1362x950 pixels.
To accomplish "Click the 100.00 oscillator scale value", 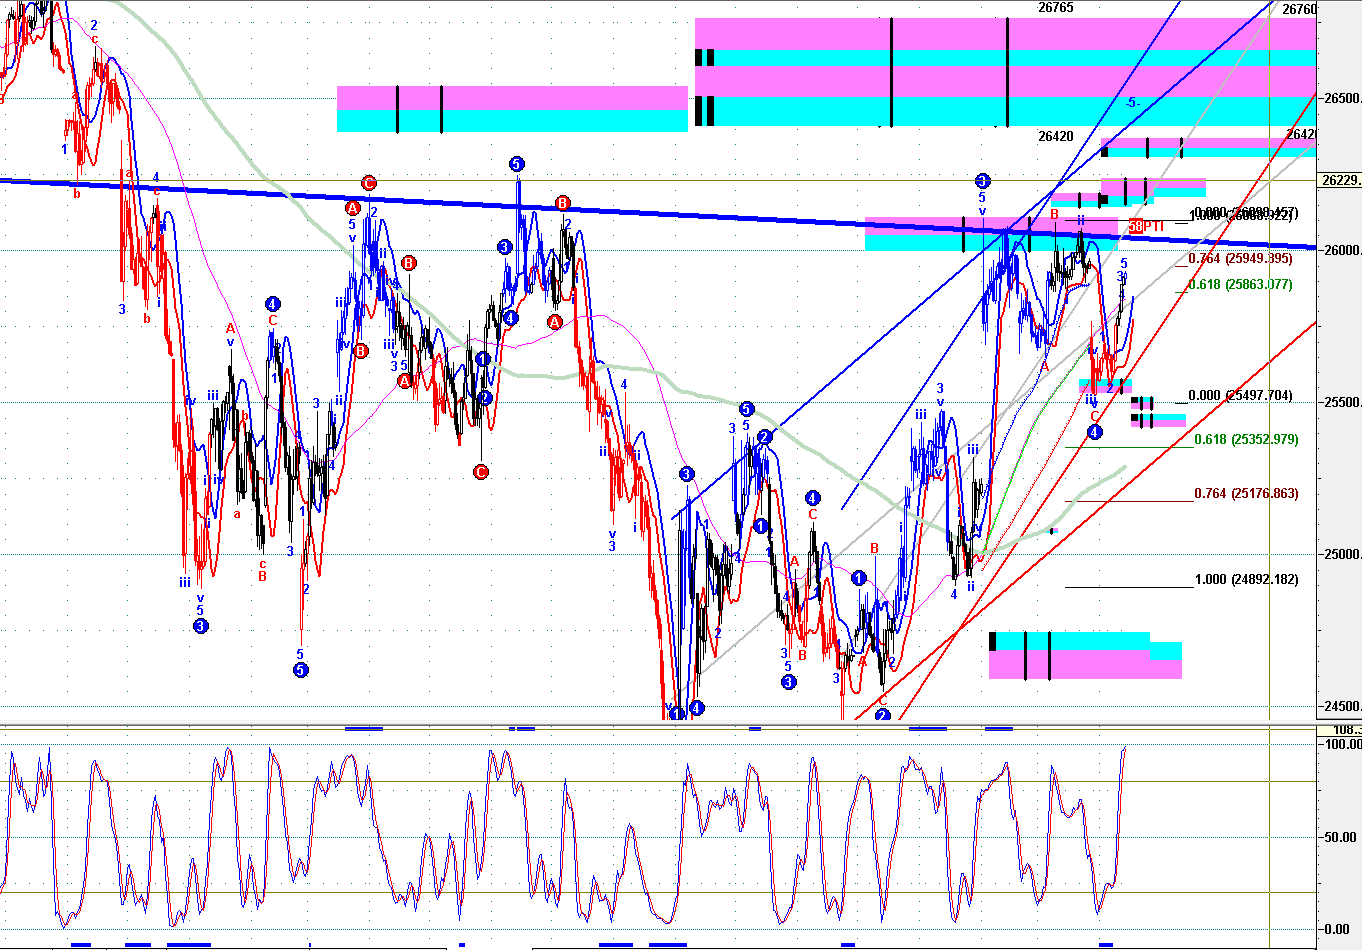I will click(1342, 744).
